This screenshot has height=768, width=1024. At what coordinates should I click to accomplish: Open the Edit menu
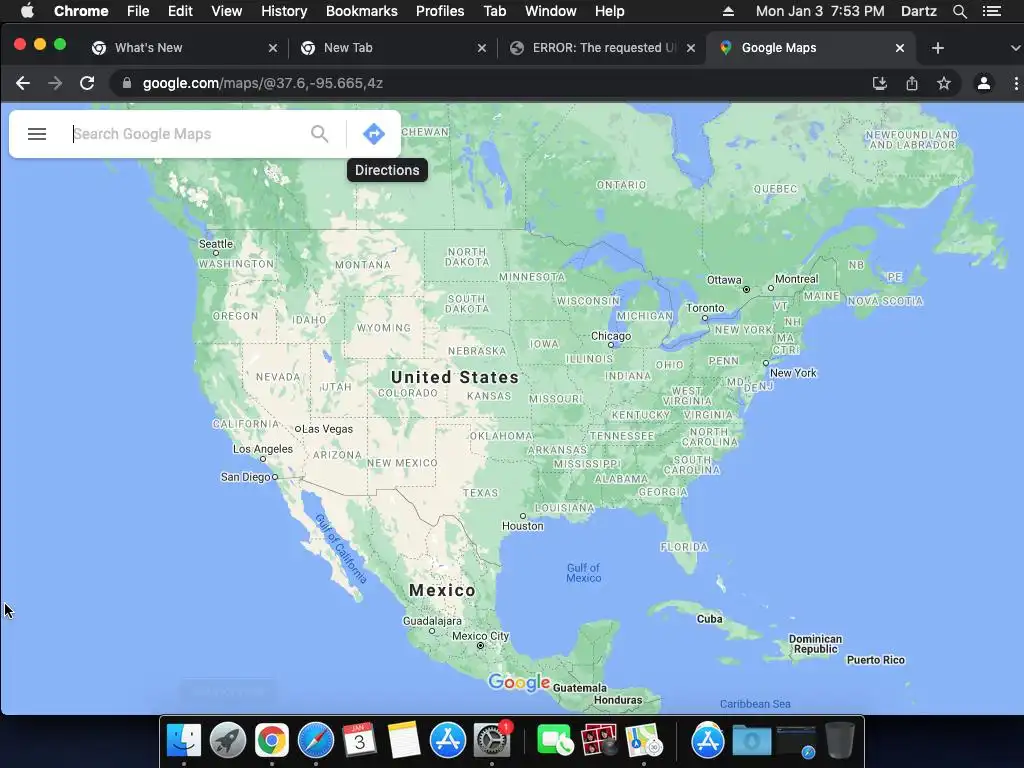coord(180,11)
